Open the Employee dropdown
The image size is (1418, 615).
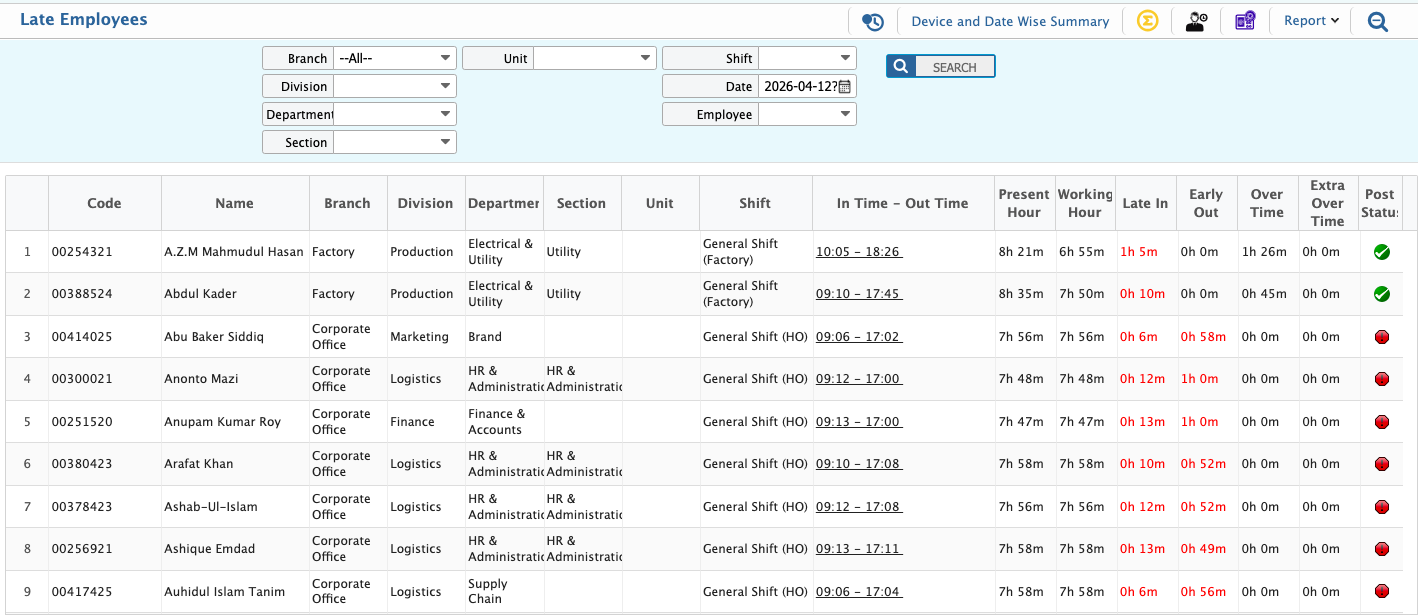tap(807, 115)
